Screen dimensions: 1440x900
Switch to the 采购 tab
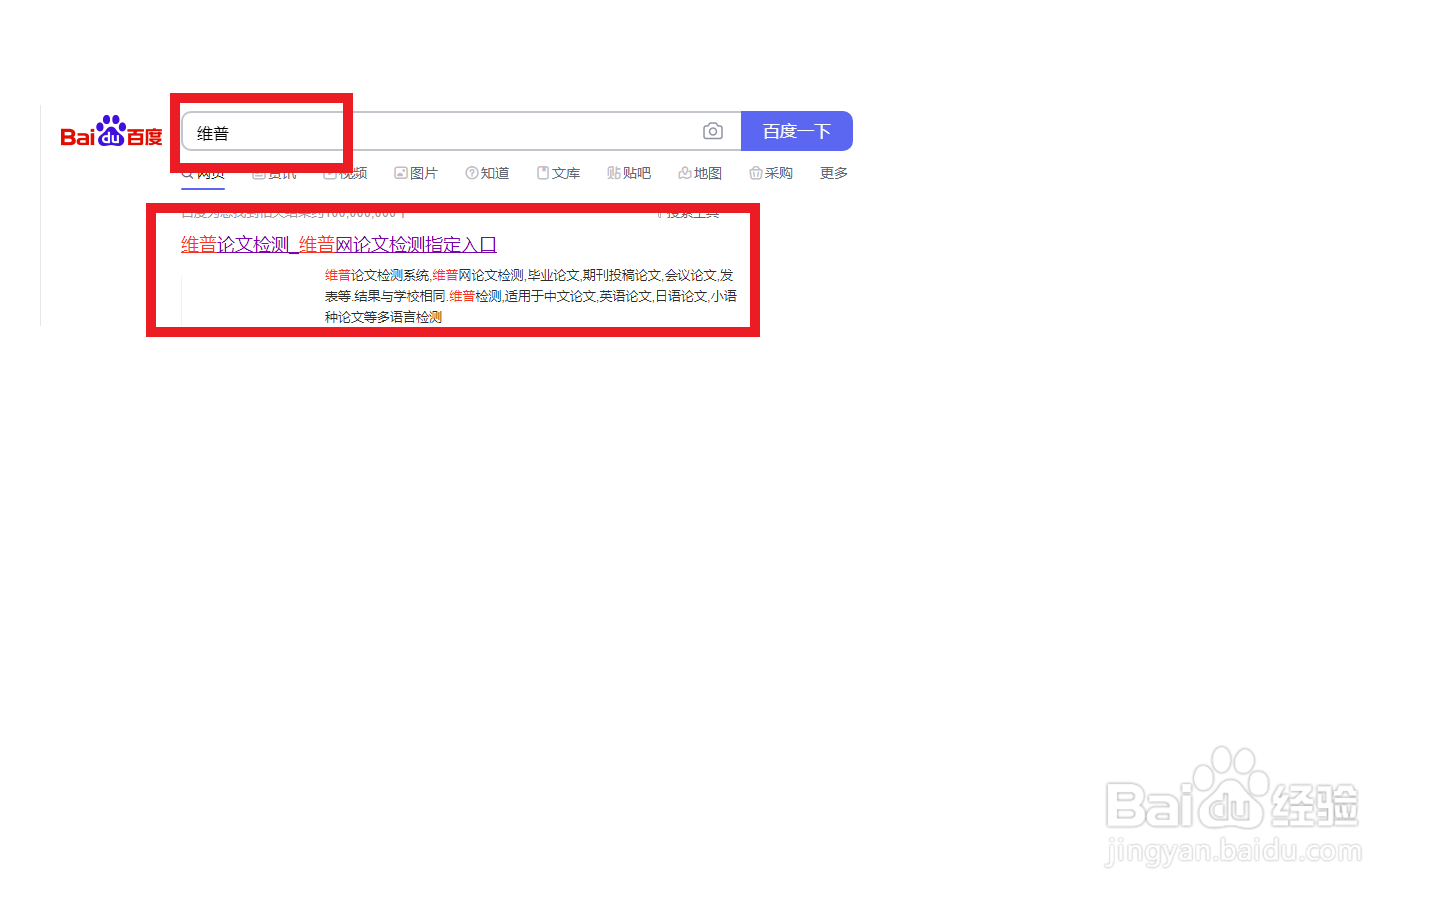click(771, 173)
